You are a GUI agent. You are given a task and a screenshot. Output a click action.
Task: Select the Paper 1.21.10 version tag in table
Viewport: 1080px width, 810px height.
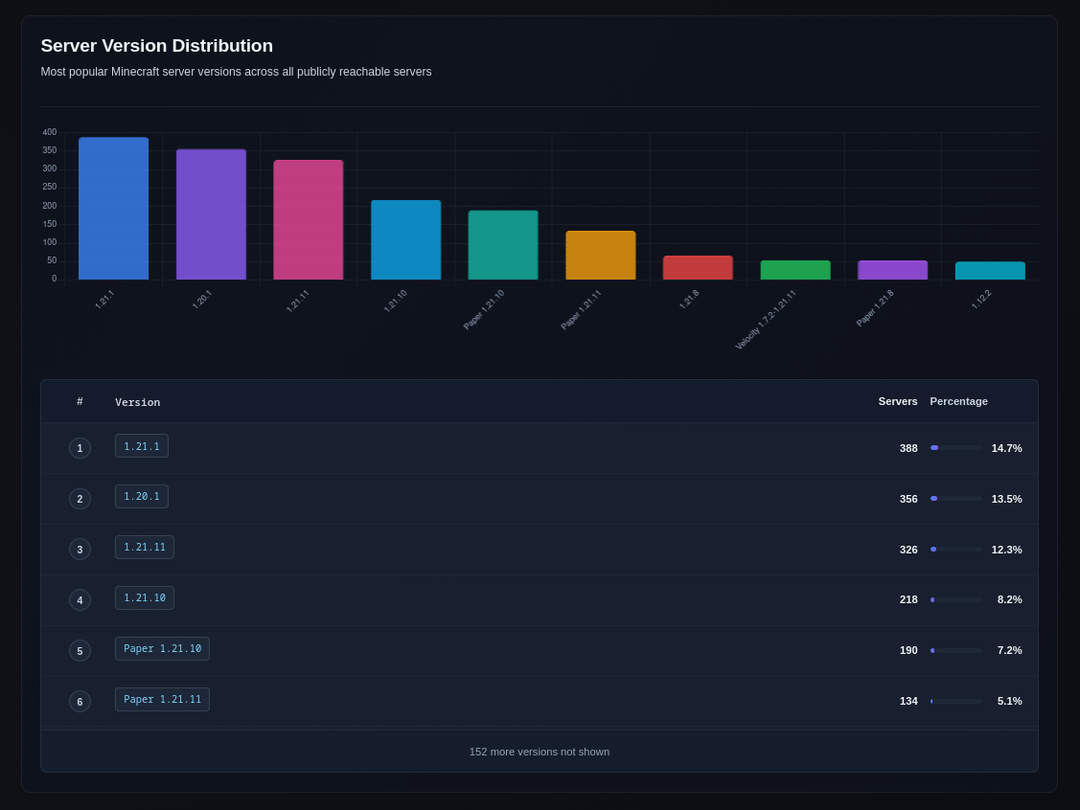click(x=162, y=649)
